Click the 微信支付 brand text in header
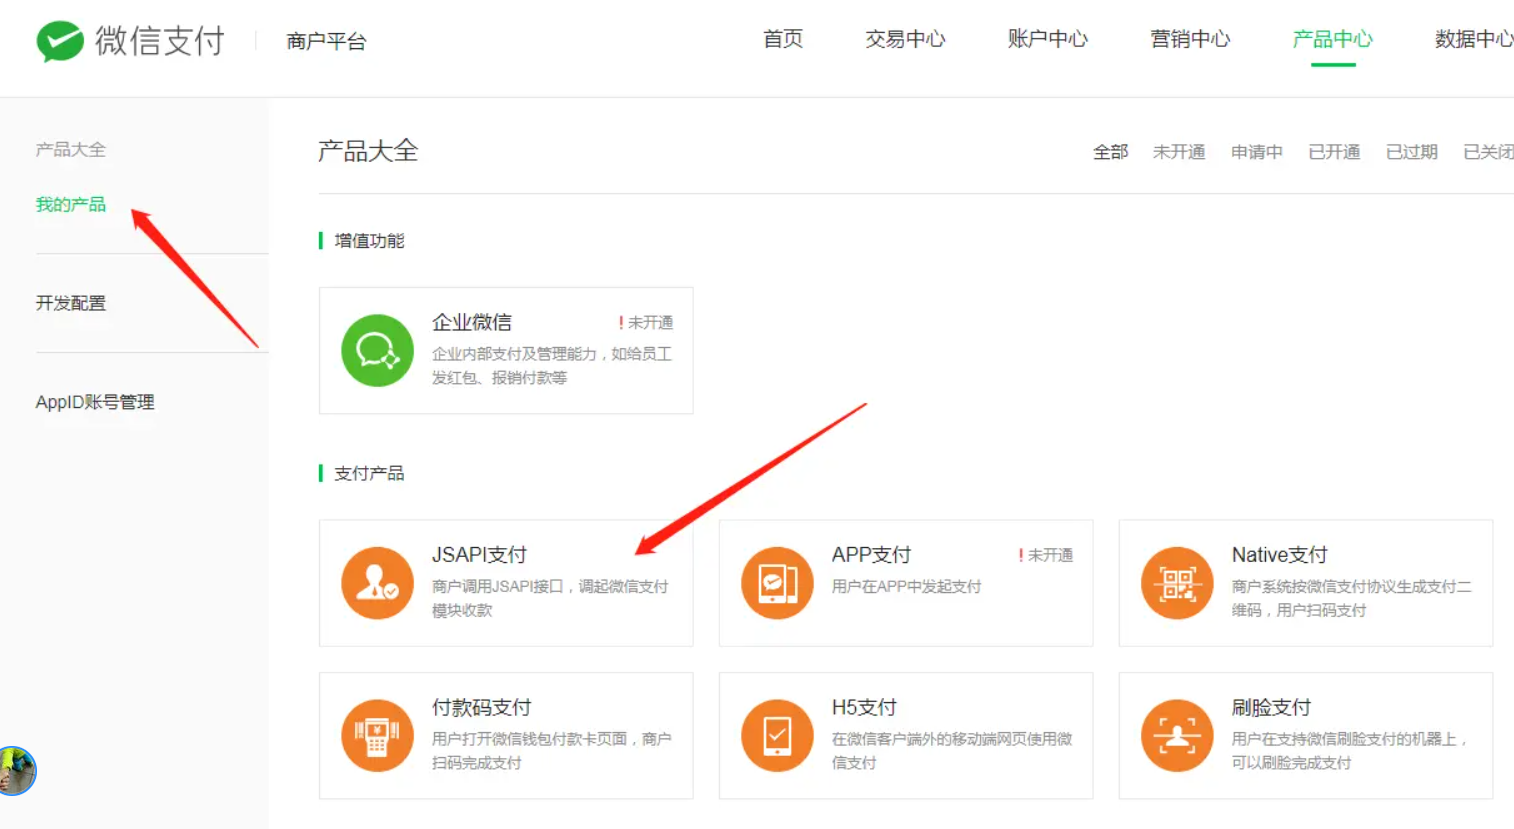Image resolution: width=1514 pixels, height=829 pixels. pyautogui.click(x=160, y=41)
